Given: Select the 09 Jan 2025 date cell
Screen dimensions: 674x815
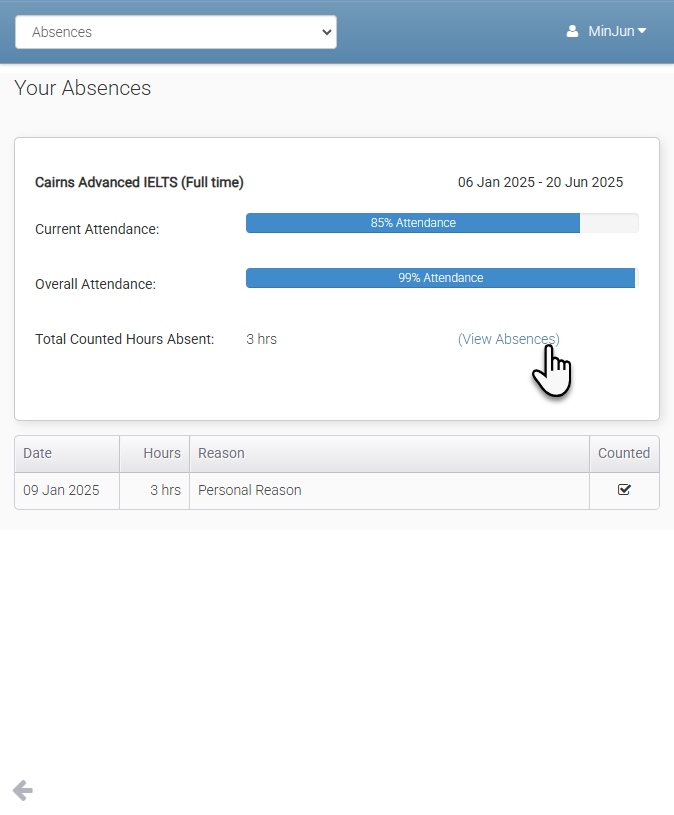Looking at the screenshot, I should point(61,490).
